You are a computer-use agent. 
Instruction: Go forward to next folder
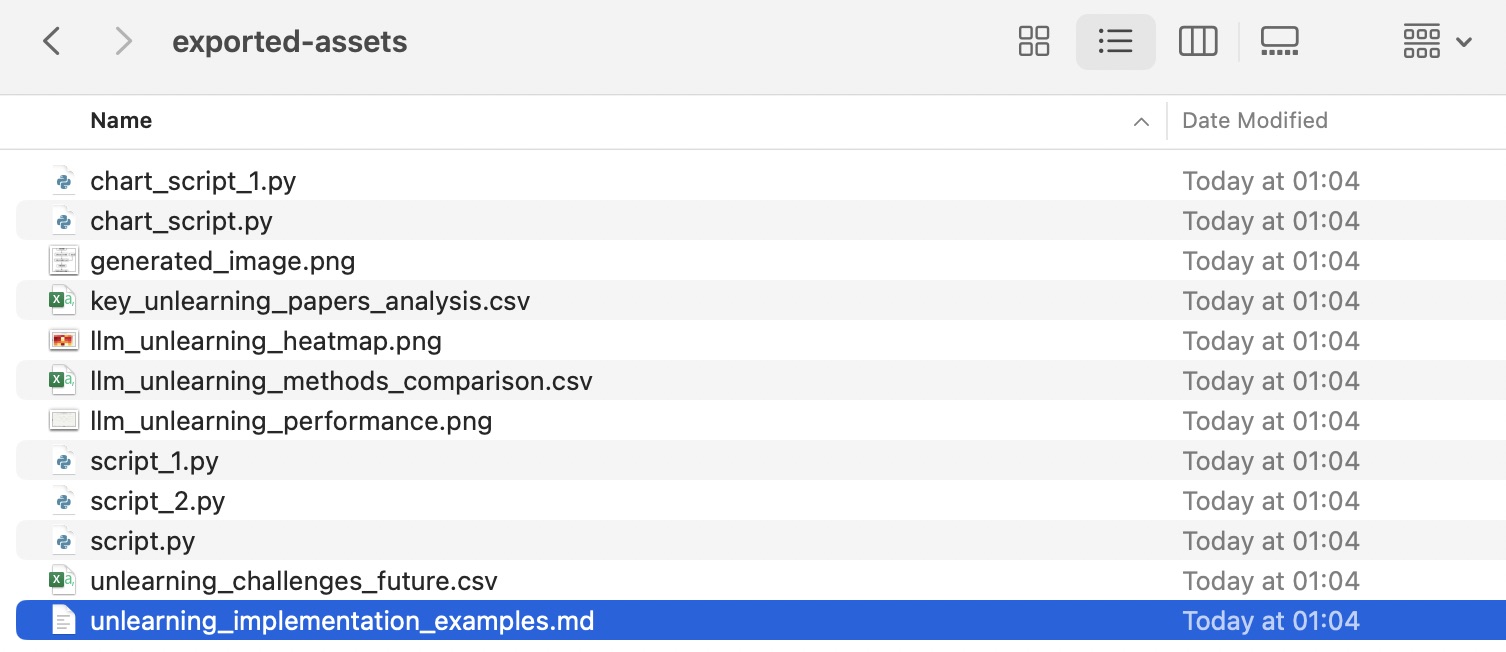[x=123, y=42]
